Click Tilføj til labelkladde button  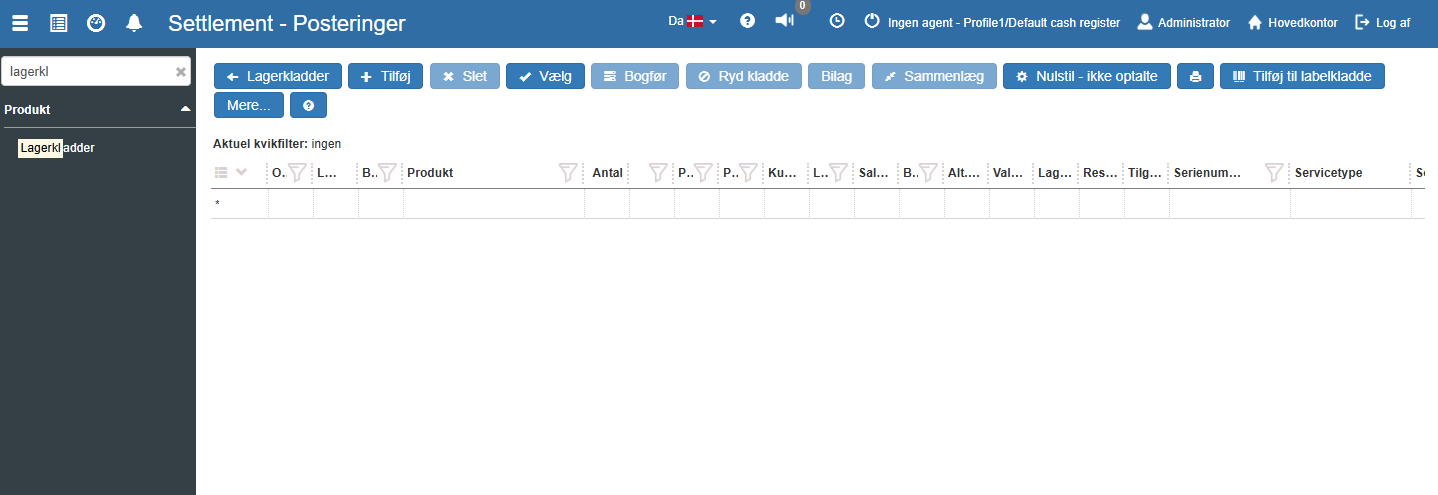[x=1302, y=76]
